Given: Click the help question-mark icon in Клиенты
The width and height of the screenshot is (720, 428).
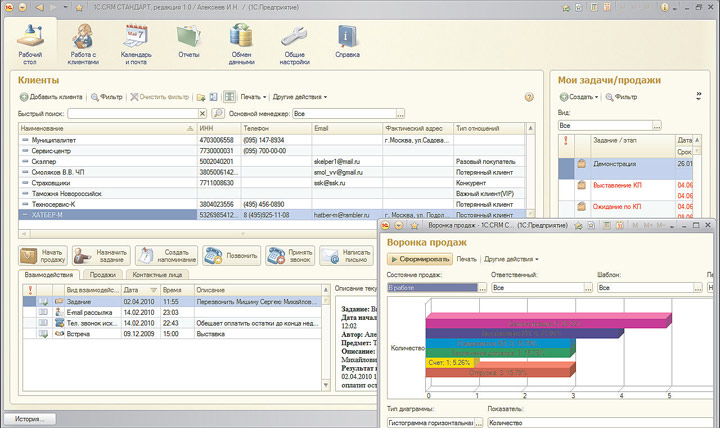Looking at the screenshot, I should 529,97.
